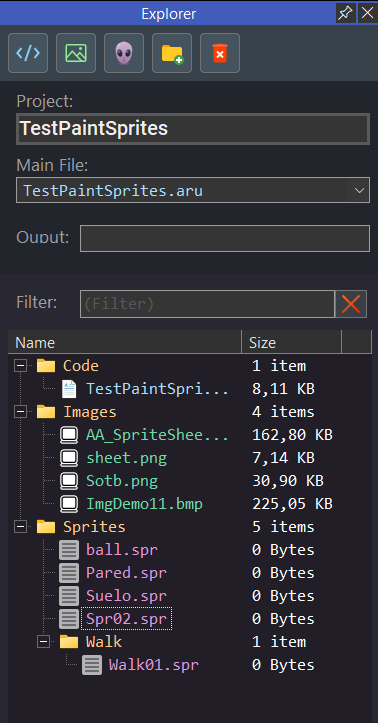Select the Sotb.png file name
This screenshot has width=378, height=723.
point(122,481)
